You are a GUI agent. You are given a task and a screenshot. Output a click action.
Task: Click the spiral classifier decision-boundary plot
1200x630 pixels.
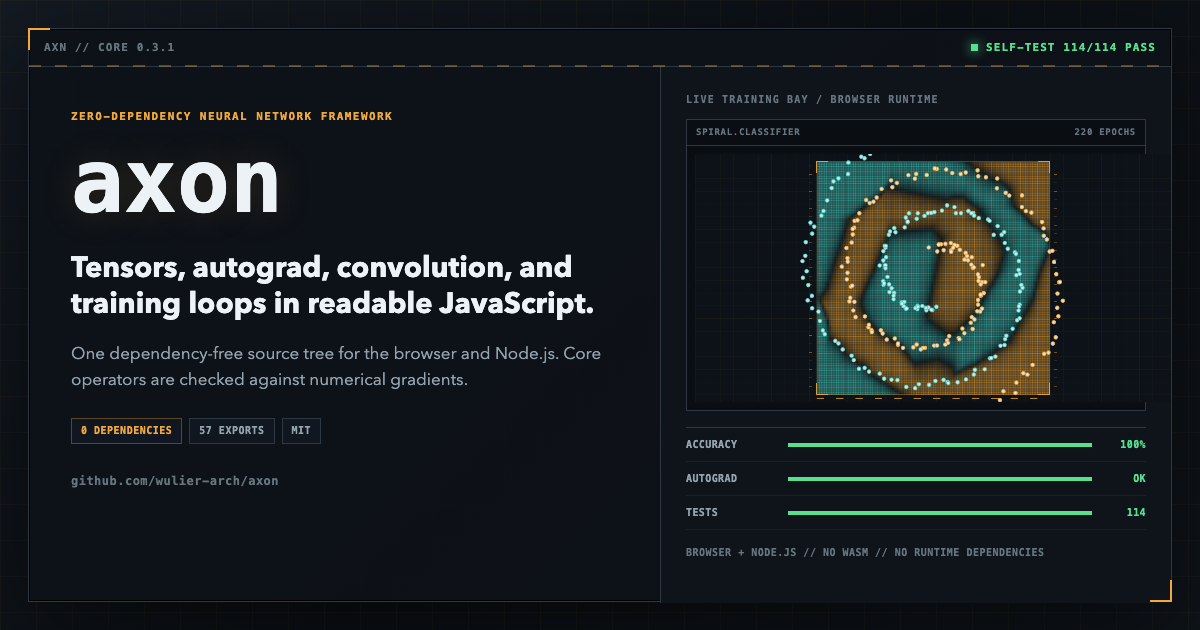coord(933,278)
